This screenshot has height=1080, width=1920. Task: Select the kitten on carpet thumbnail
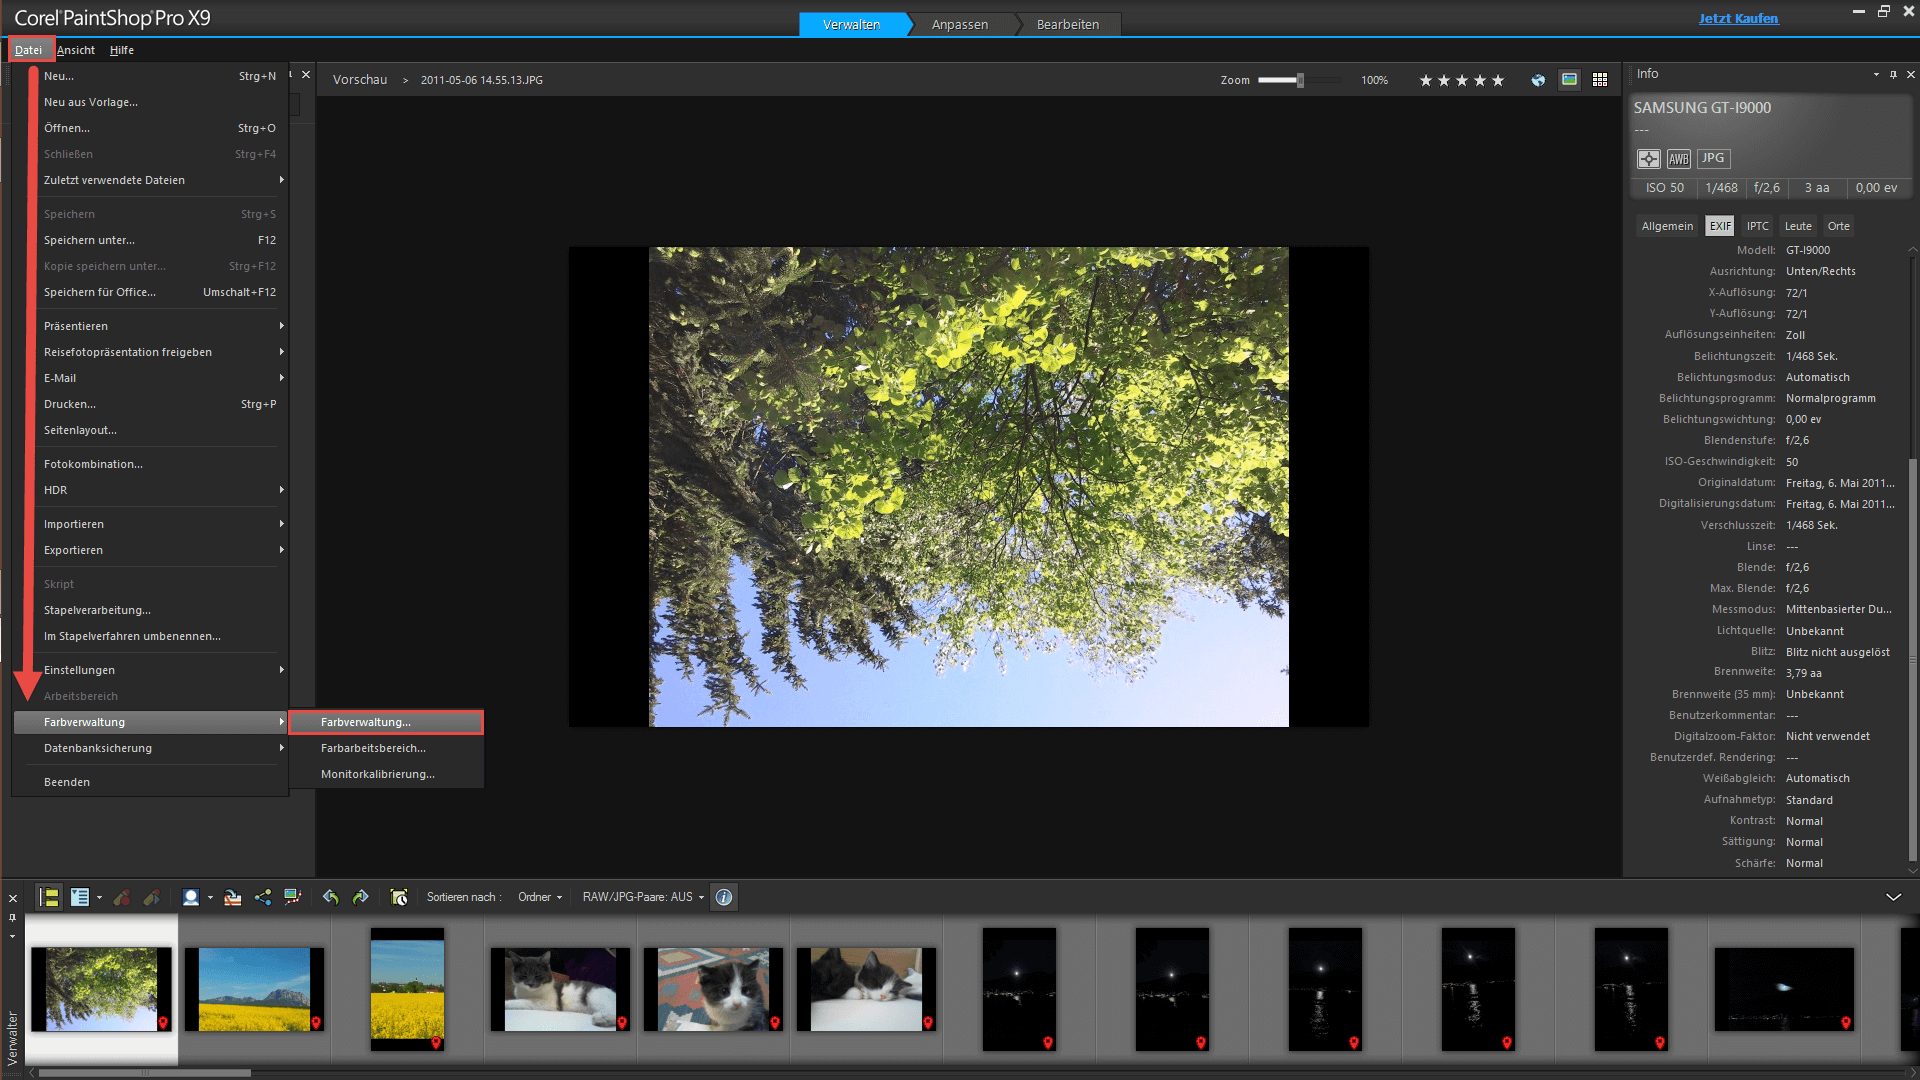click(713, 989)
